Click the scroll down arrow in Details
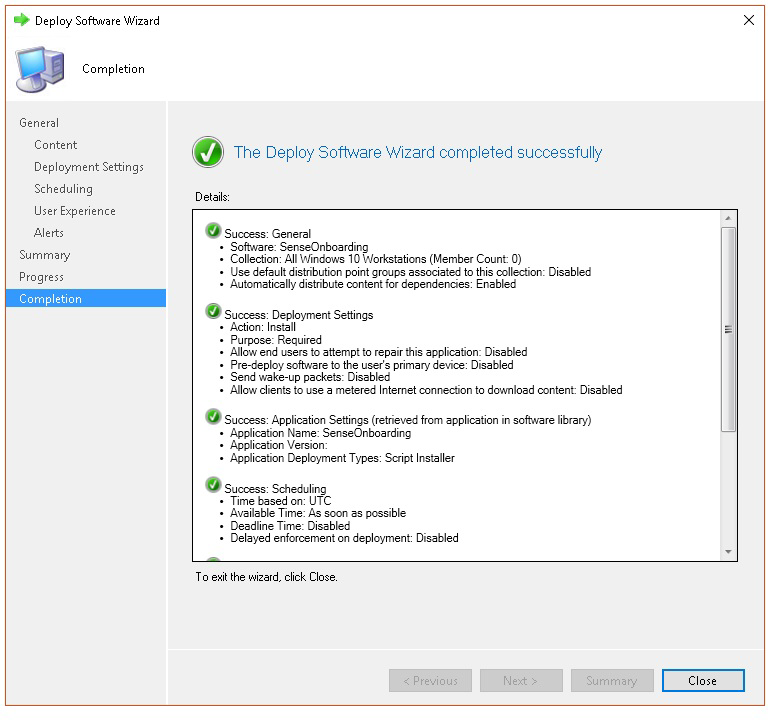781x722 pixels. point(728,552)
